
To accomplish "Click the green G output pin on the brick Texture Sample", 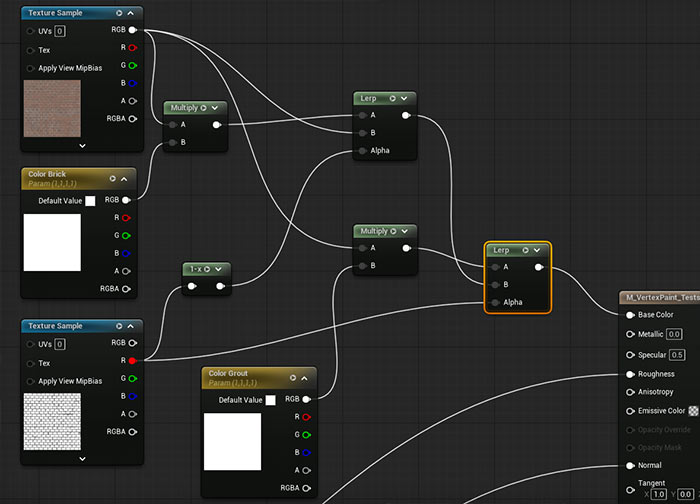I will coord(132,65).
